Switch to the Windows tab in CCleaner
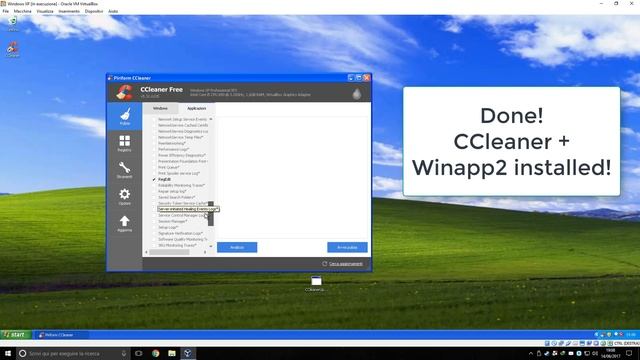 point(160,108)
